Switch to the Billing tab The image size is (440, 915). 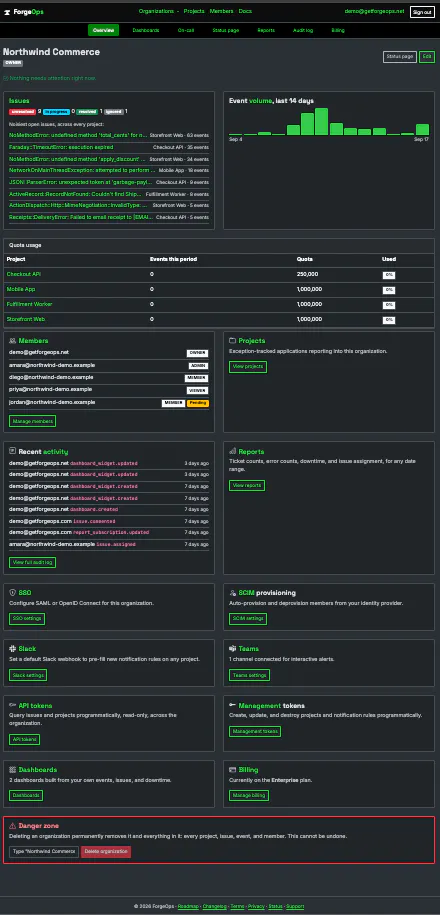[338, 30]
